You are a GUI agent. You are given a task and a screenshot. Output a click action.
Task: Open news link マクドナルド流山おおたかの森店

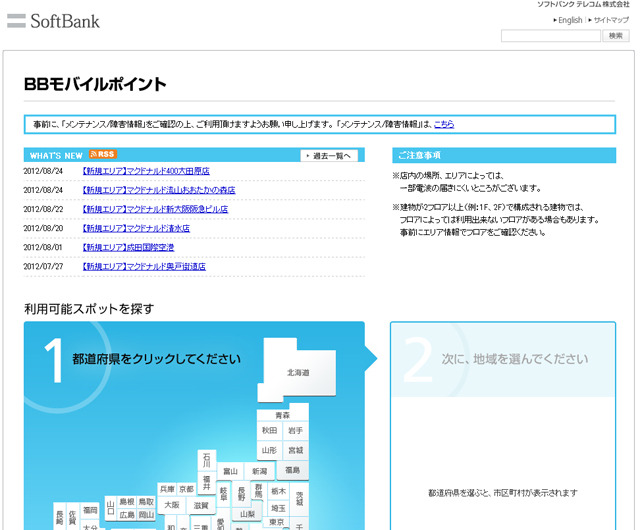click(159, 190)
